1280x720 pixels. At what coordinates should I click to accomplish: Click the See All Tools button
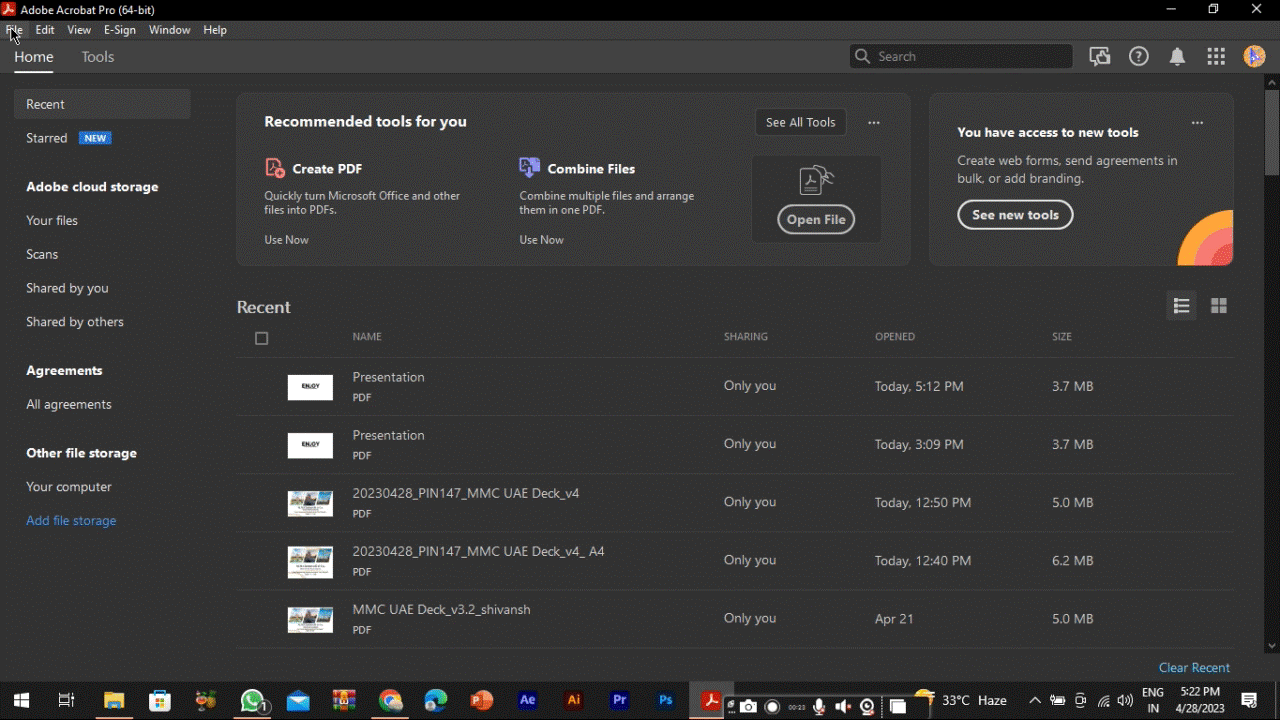[800, 122]
